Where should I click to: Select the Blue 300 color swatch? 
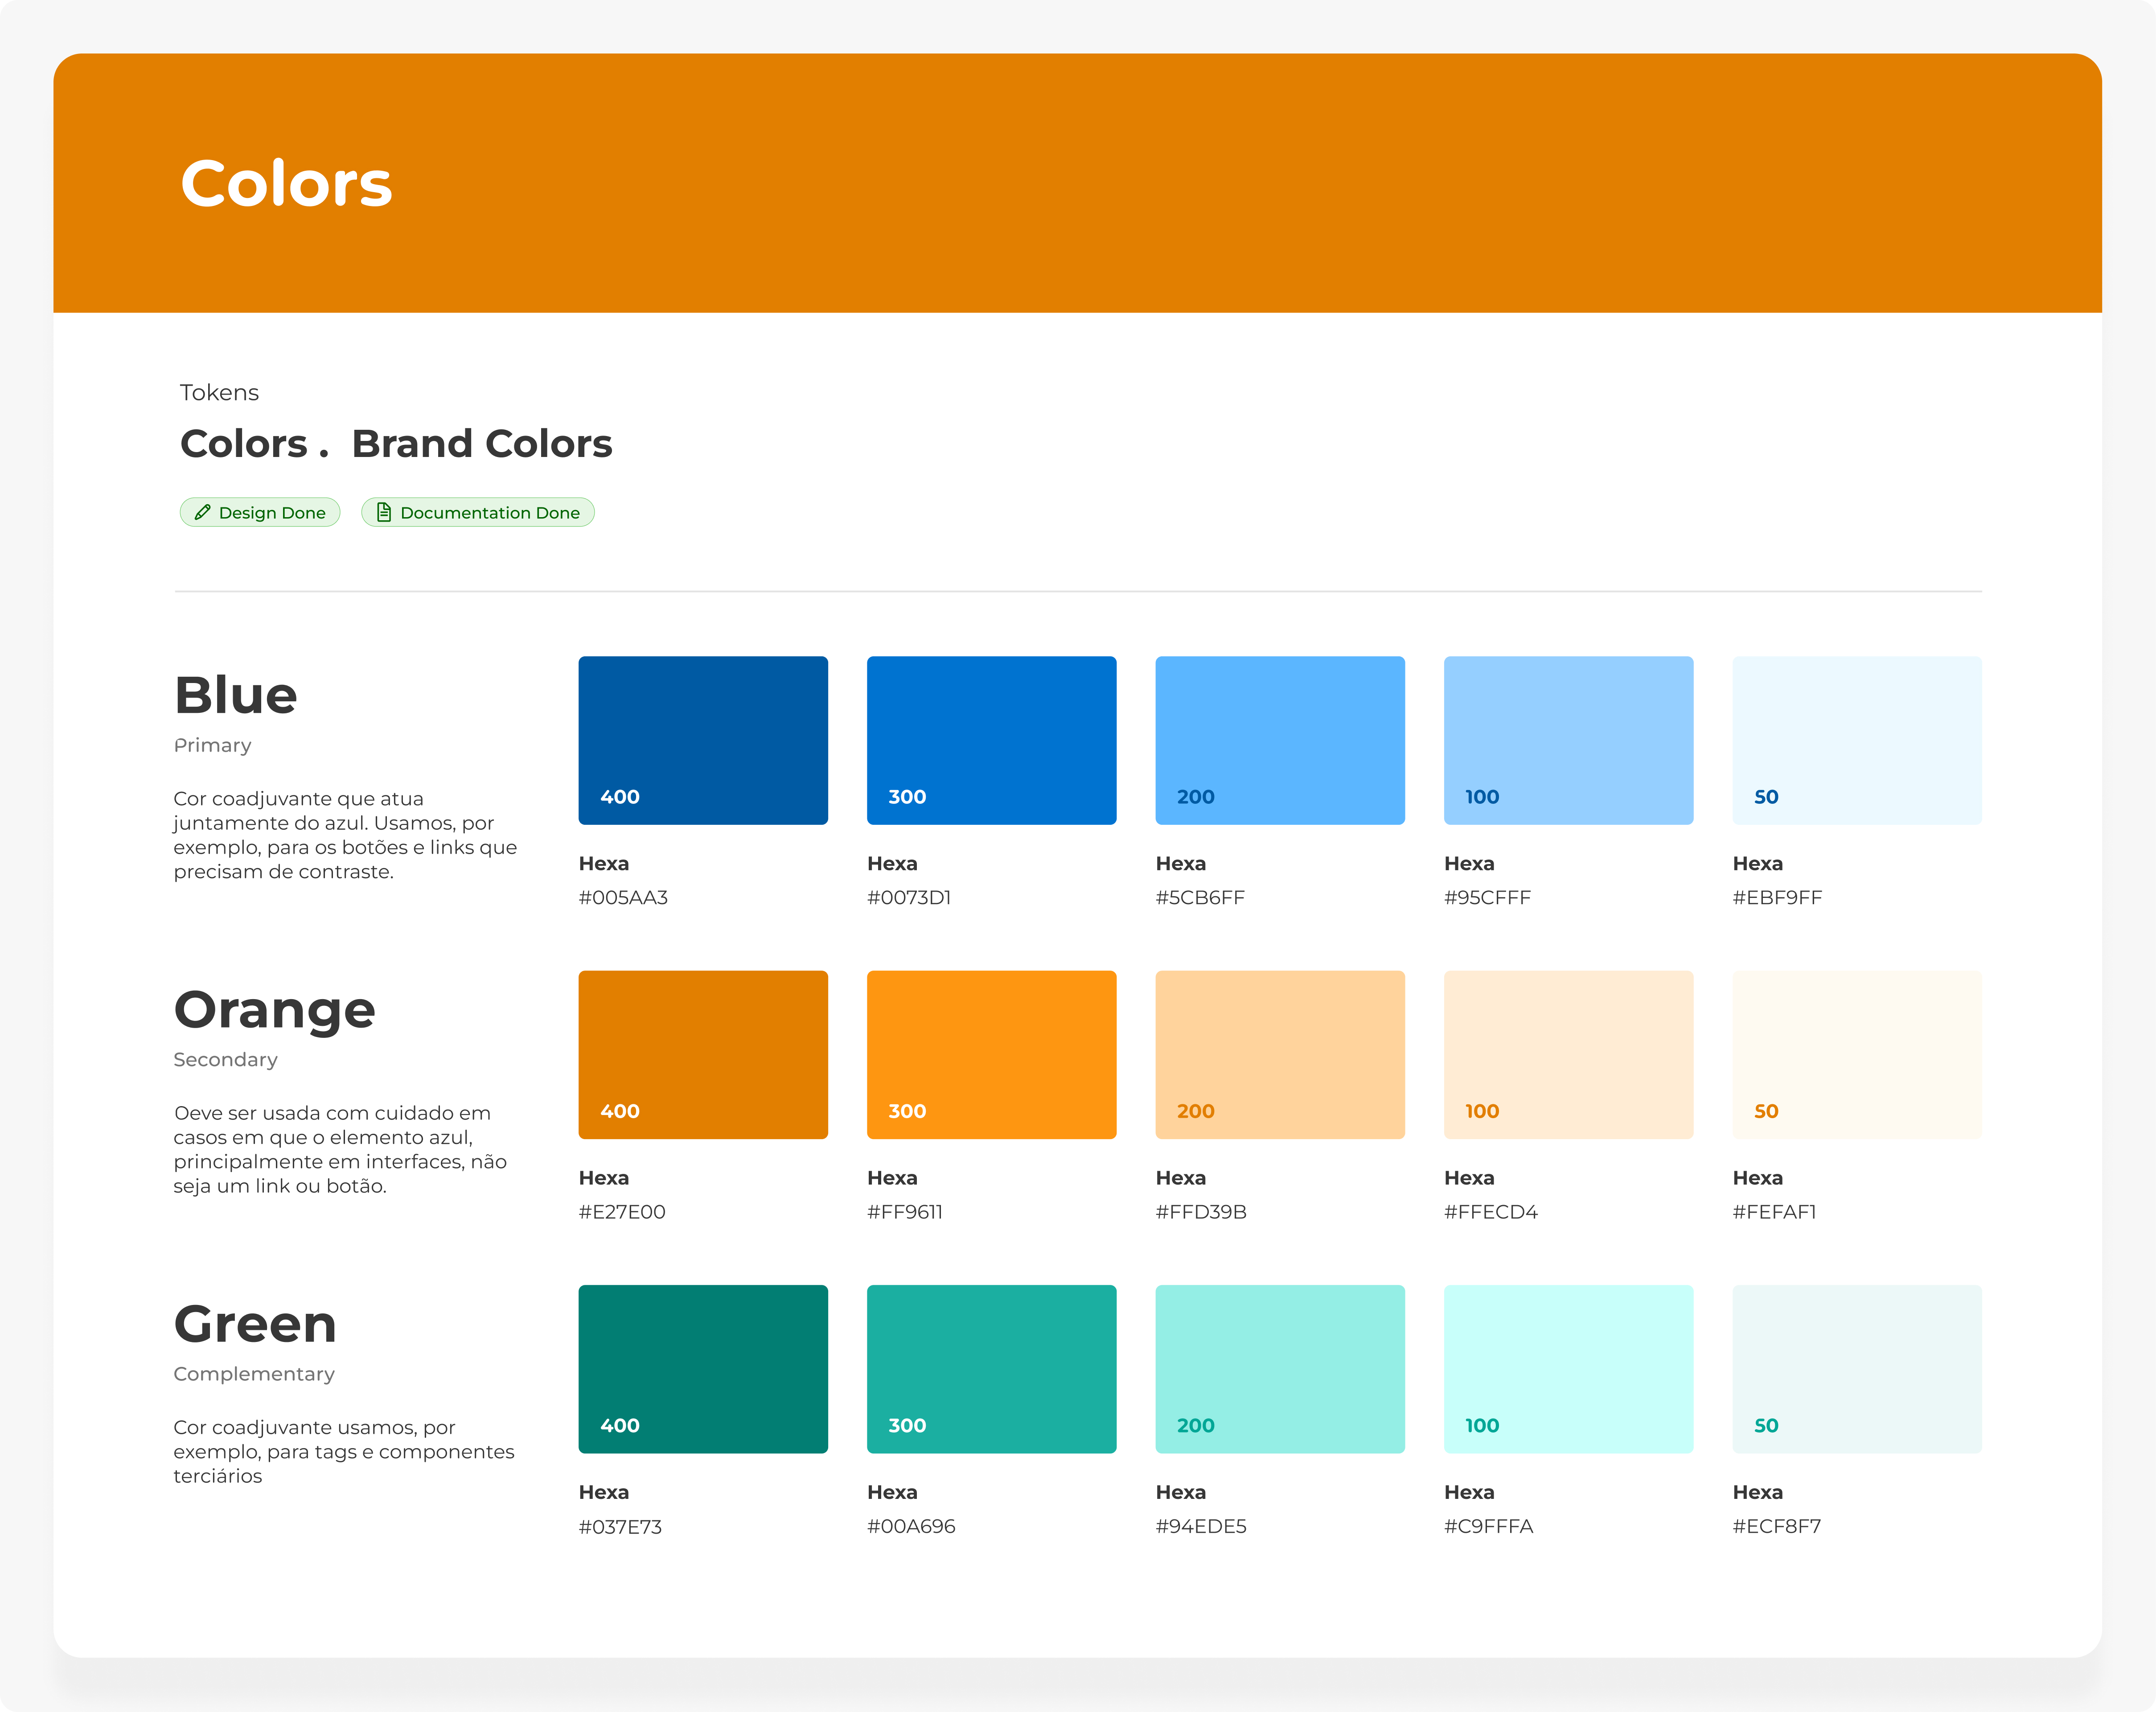(x=991, y=740)
